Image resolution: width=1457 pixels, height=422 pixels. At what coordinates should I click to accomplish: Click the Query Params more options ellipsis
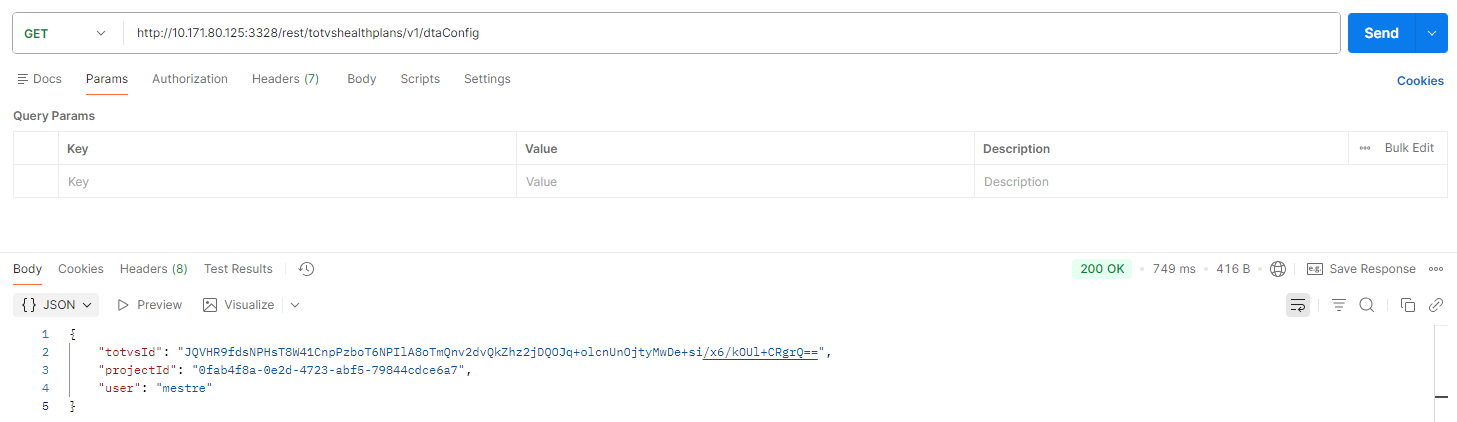pyautogui.click(x=1365, y=148)
